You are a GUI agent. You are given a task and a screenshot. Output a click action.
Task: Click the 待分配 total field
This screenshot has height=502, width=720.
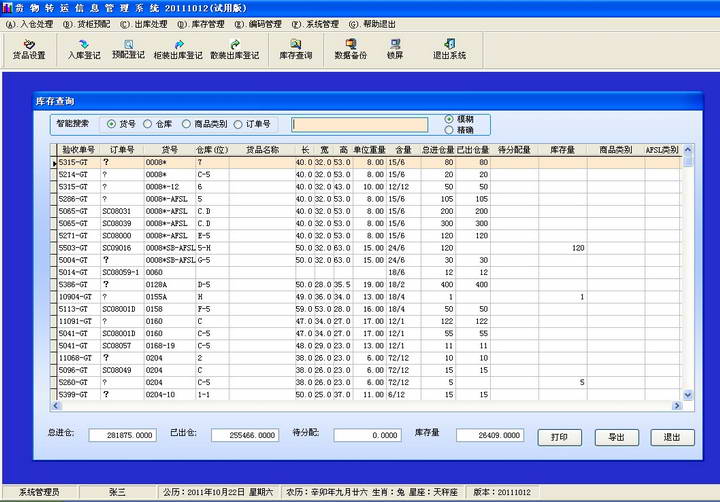pyautogui.click(x=367, y=435)
